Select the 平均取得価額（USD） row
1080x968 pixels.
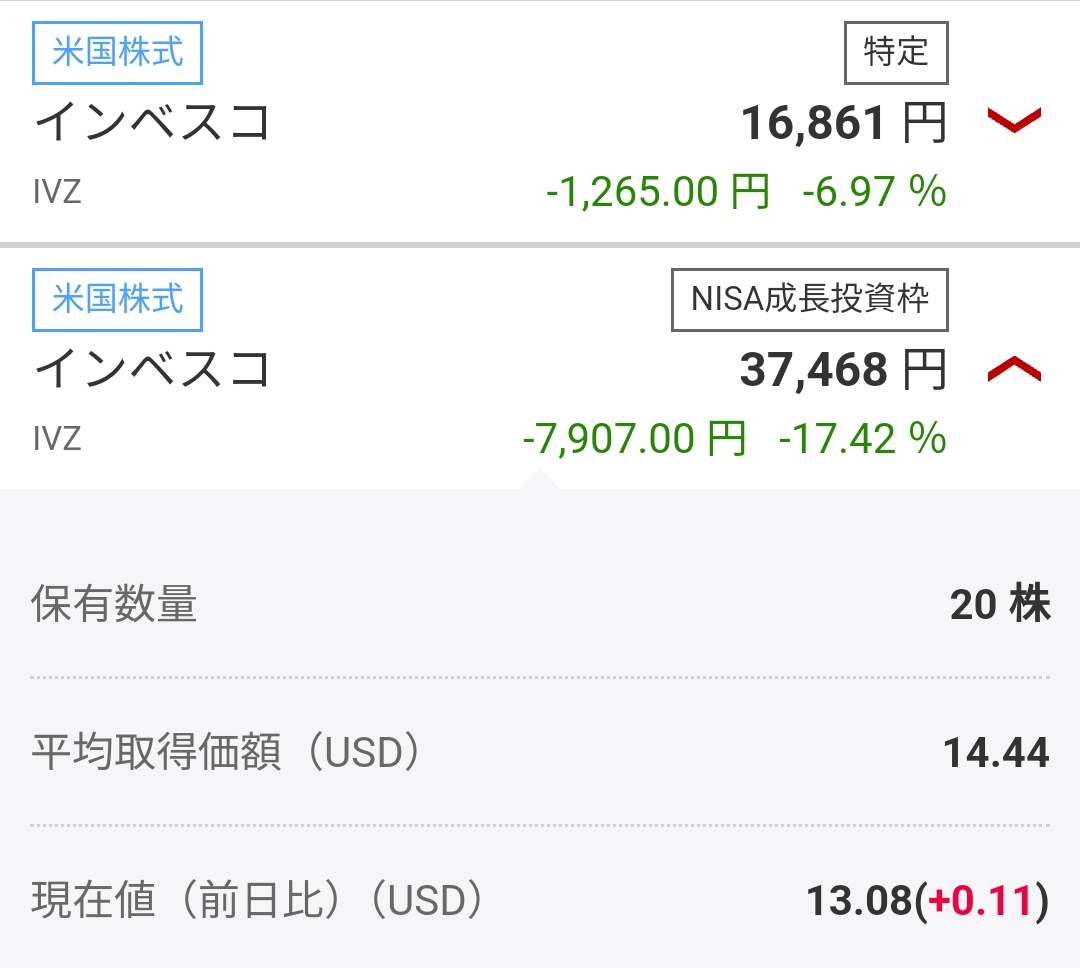(x=540, y=752)
